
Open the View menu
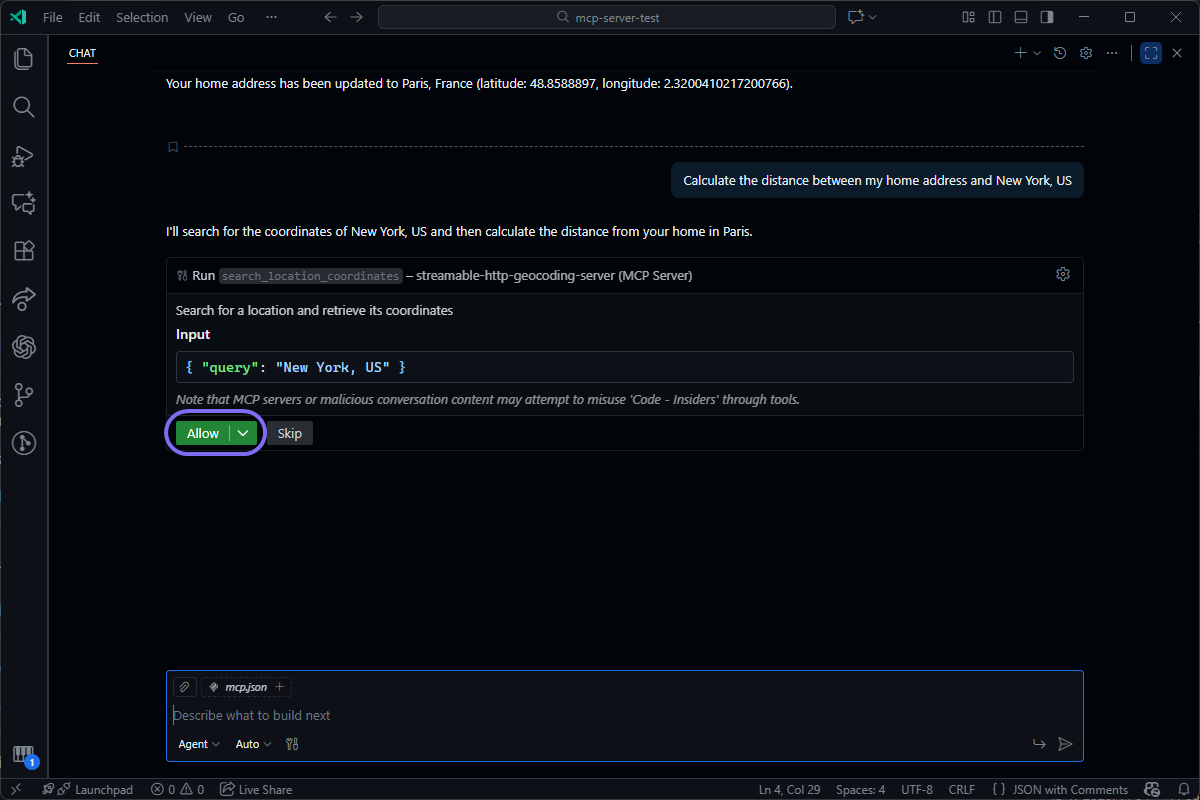197,17
